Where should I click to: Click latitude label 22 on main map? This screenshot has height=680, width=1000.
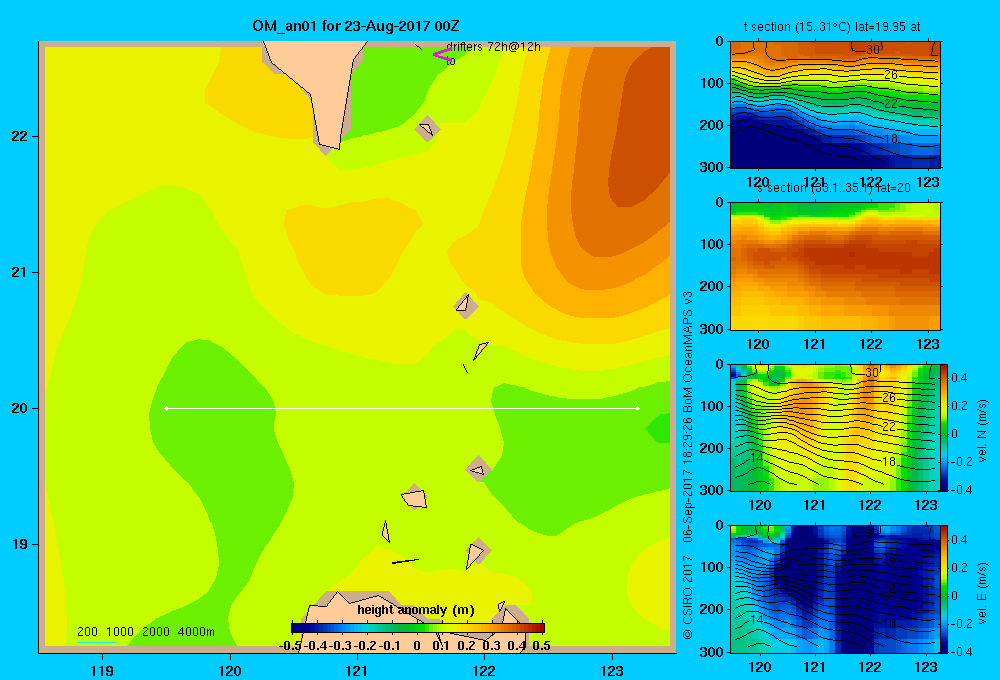click(20, 136)
